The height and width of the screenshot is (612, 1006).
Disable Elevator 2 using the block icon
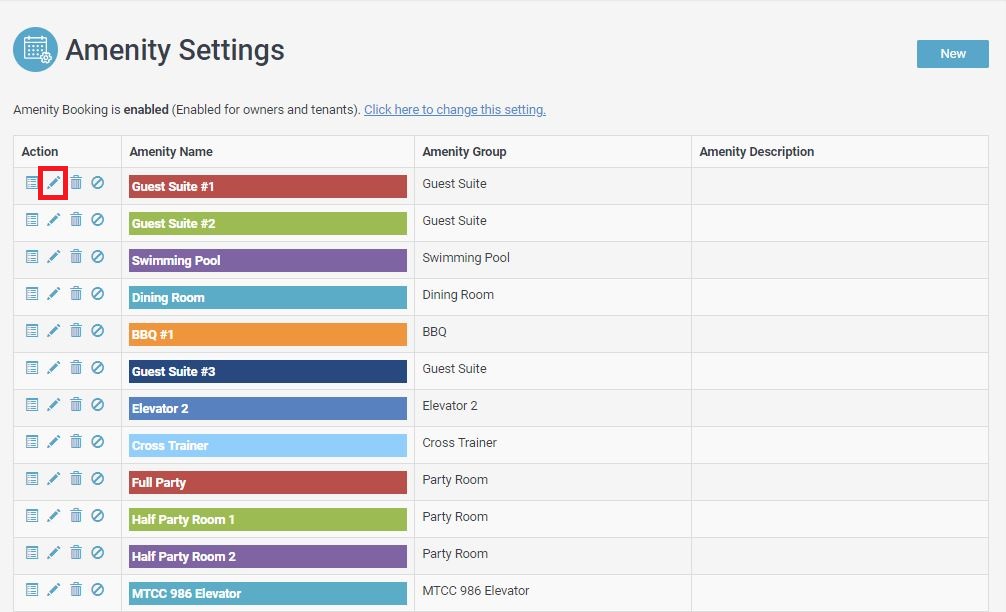tap(97, 405)
